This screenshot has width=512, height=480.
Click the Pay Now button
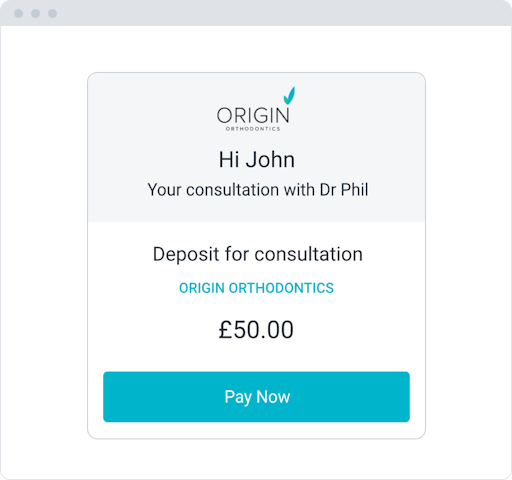click(x=256, y=397)
